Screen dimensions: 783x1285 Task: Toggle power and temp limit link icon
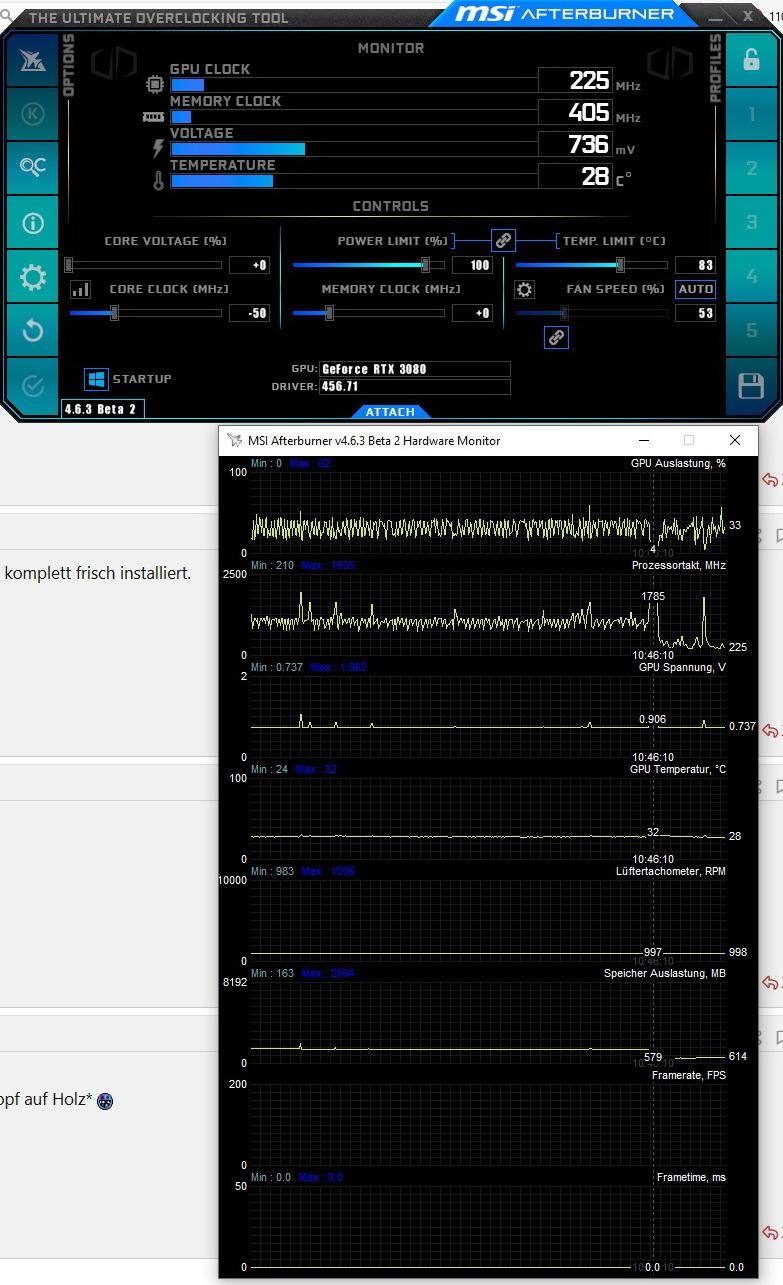(x=503, y=240)
